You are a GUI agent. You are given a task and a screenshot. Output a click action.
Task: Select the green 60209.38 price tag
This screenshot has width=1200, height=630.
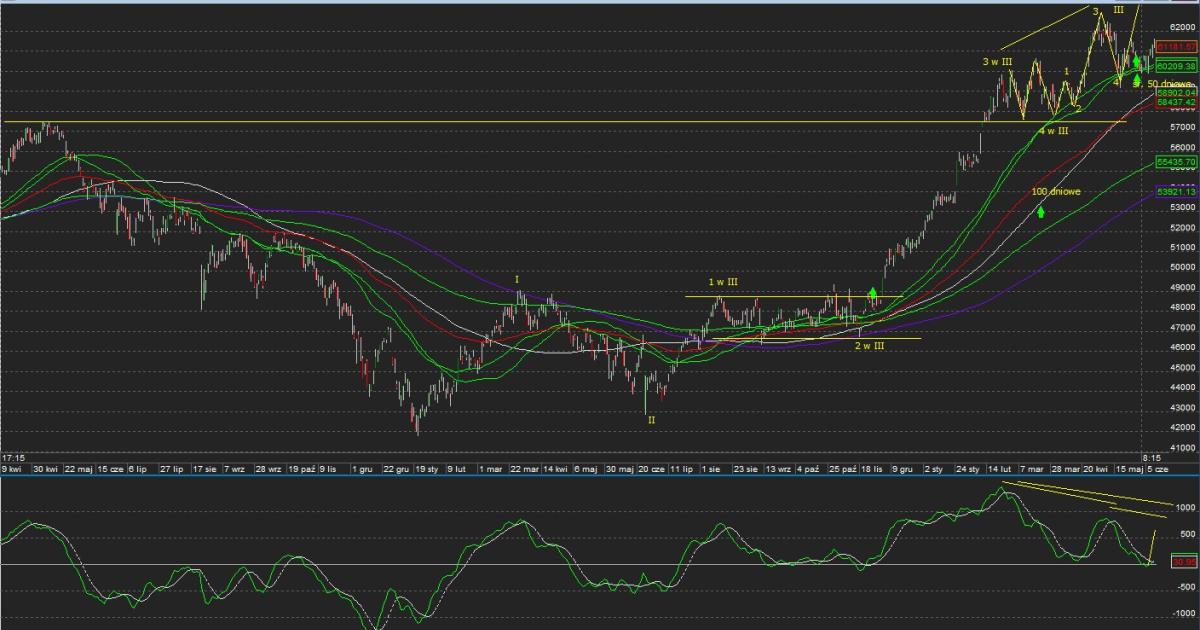click(x=1176, y=65)
